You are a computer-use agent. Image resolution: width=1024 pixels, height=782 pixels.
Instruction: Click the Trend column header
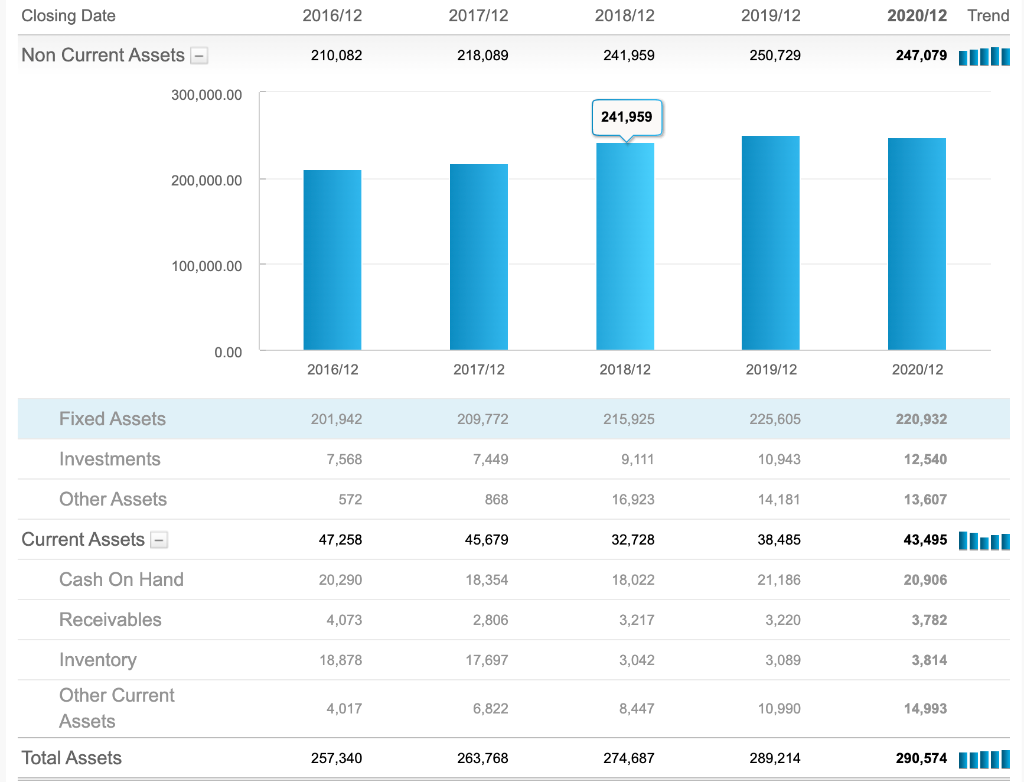pyautogui.click(x=988, y=16)
